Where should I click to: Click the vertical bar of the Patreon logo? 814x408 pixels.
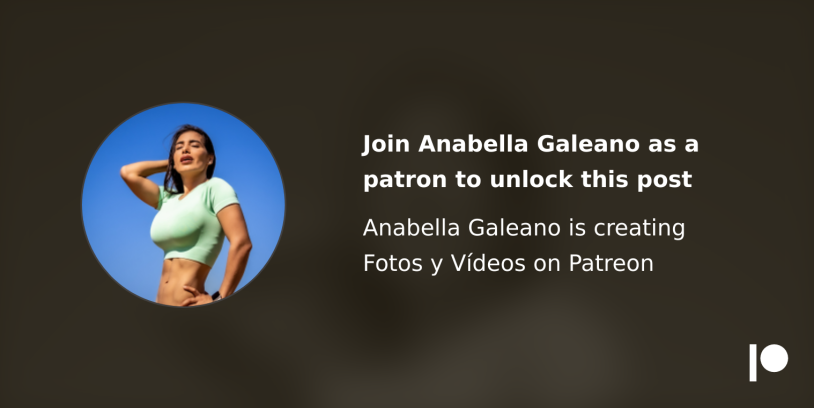pyautogui.click(x=753, y=362)
